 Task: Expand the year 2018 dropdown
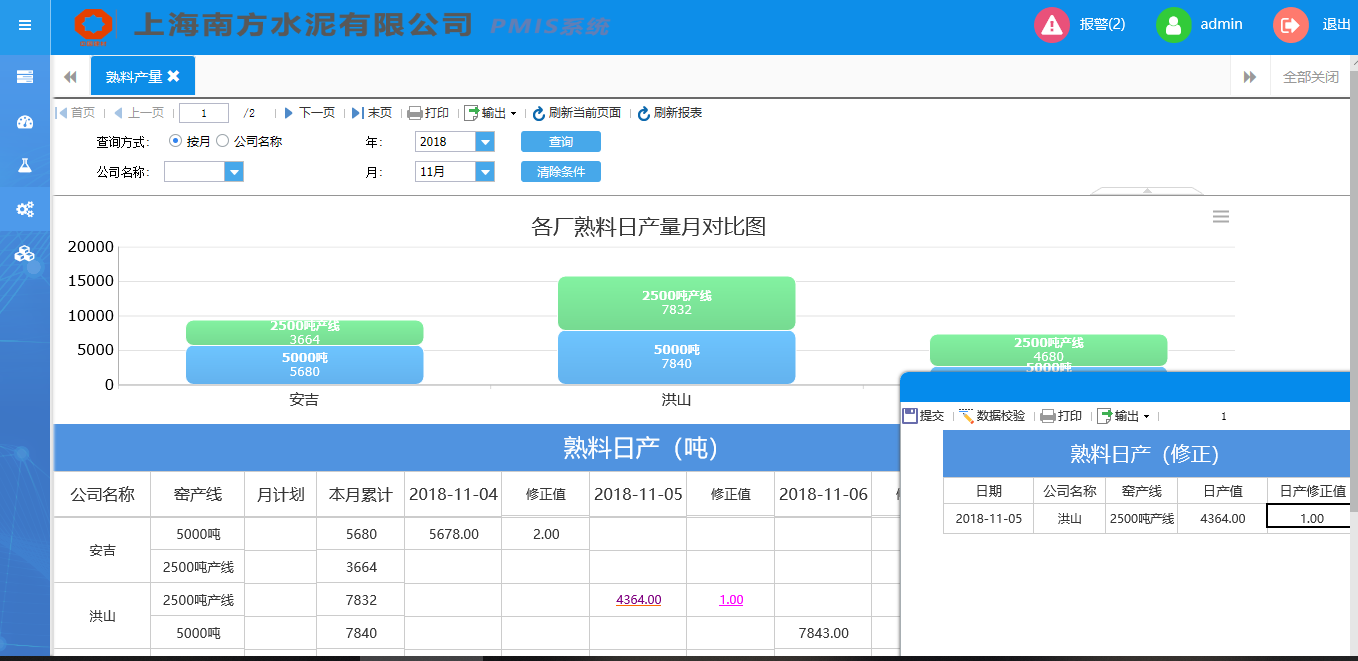click(485, 142)
